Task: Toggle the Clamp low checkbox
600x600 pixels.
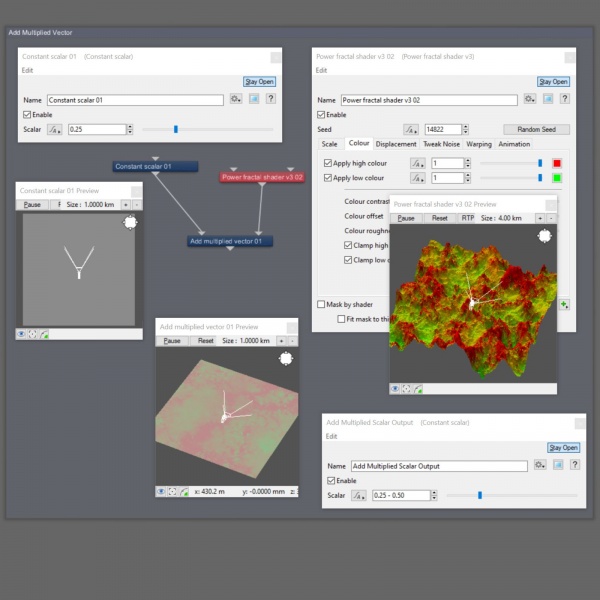Action: [x=348, y=260]
